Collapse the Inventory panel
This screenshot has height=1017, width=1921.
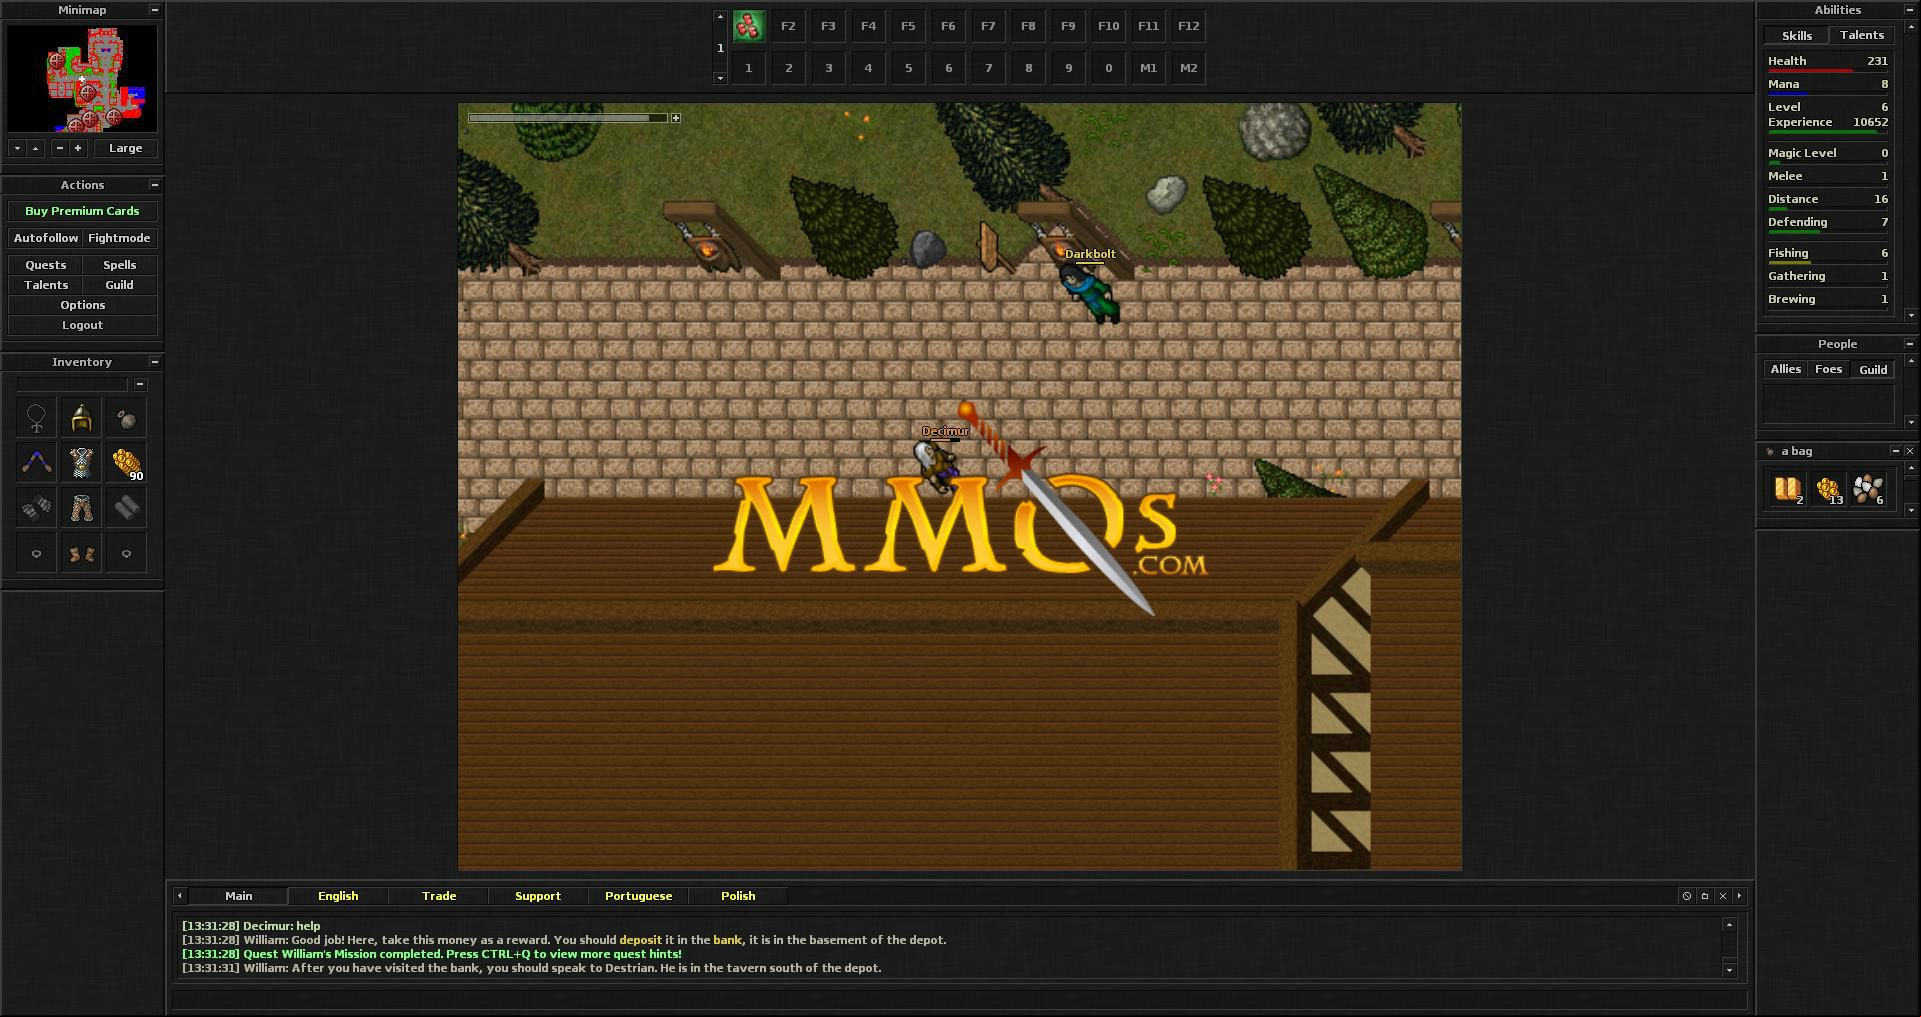[154, 362]
